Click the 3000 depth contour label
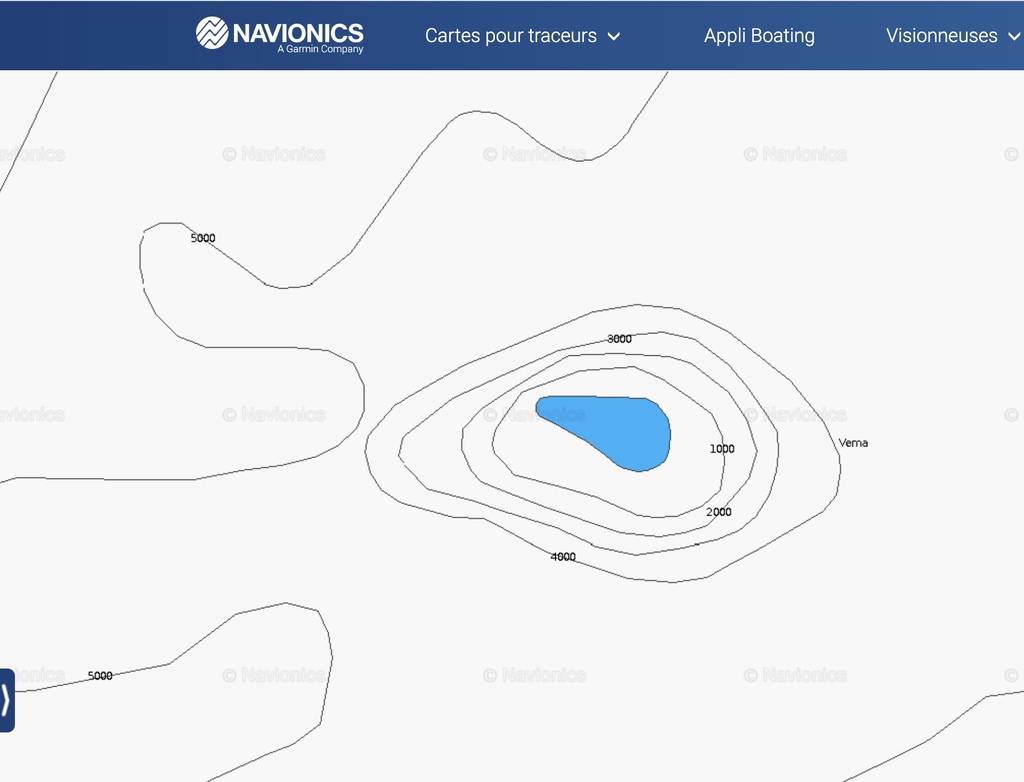The height and width of the screenshot is (782, 1024). (619, 339)
